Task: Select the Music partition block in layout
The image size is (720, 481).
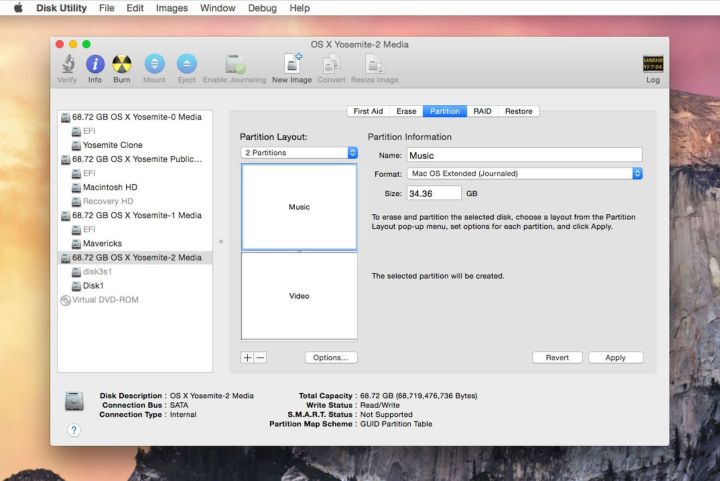Action: tap(299, 207)
